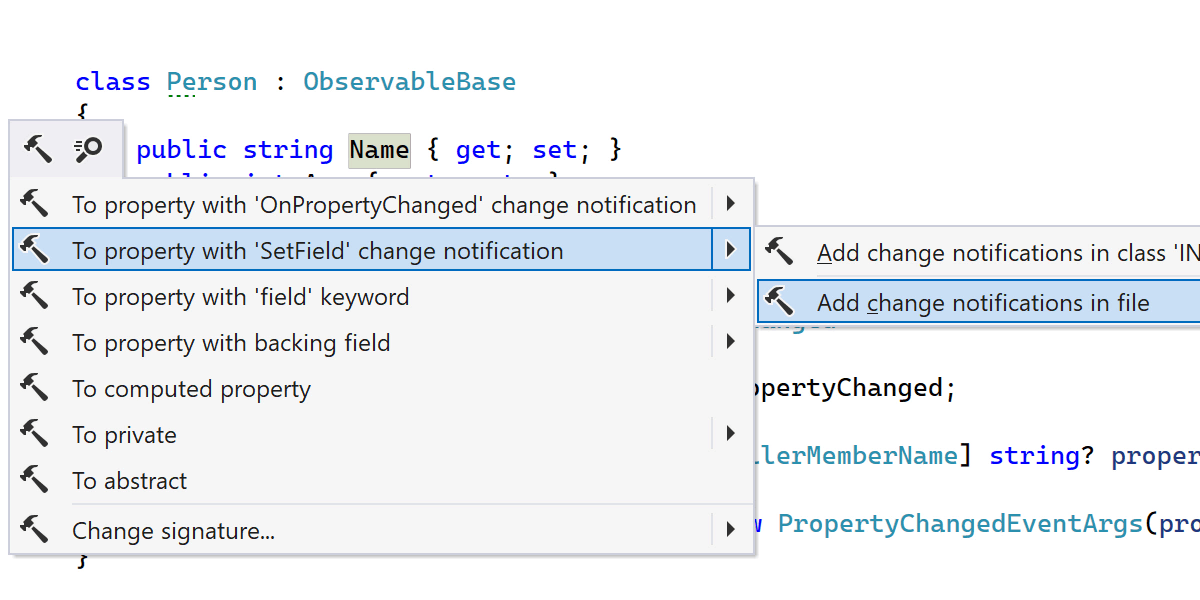Click the hammer quick actions icon
This screenshot has width=1200, height=600.
click(x=38, y=150)
